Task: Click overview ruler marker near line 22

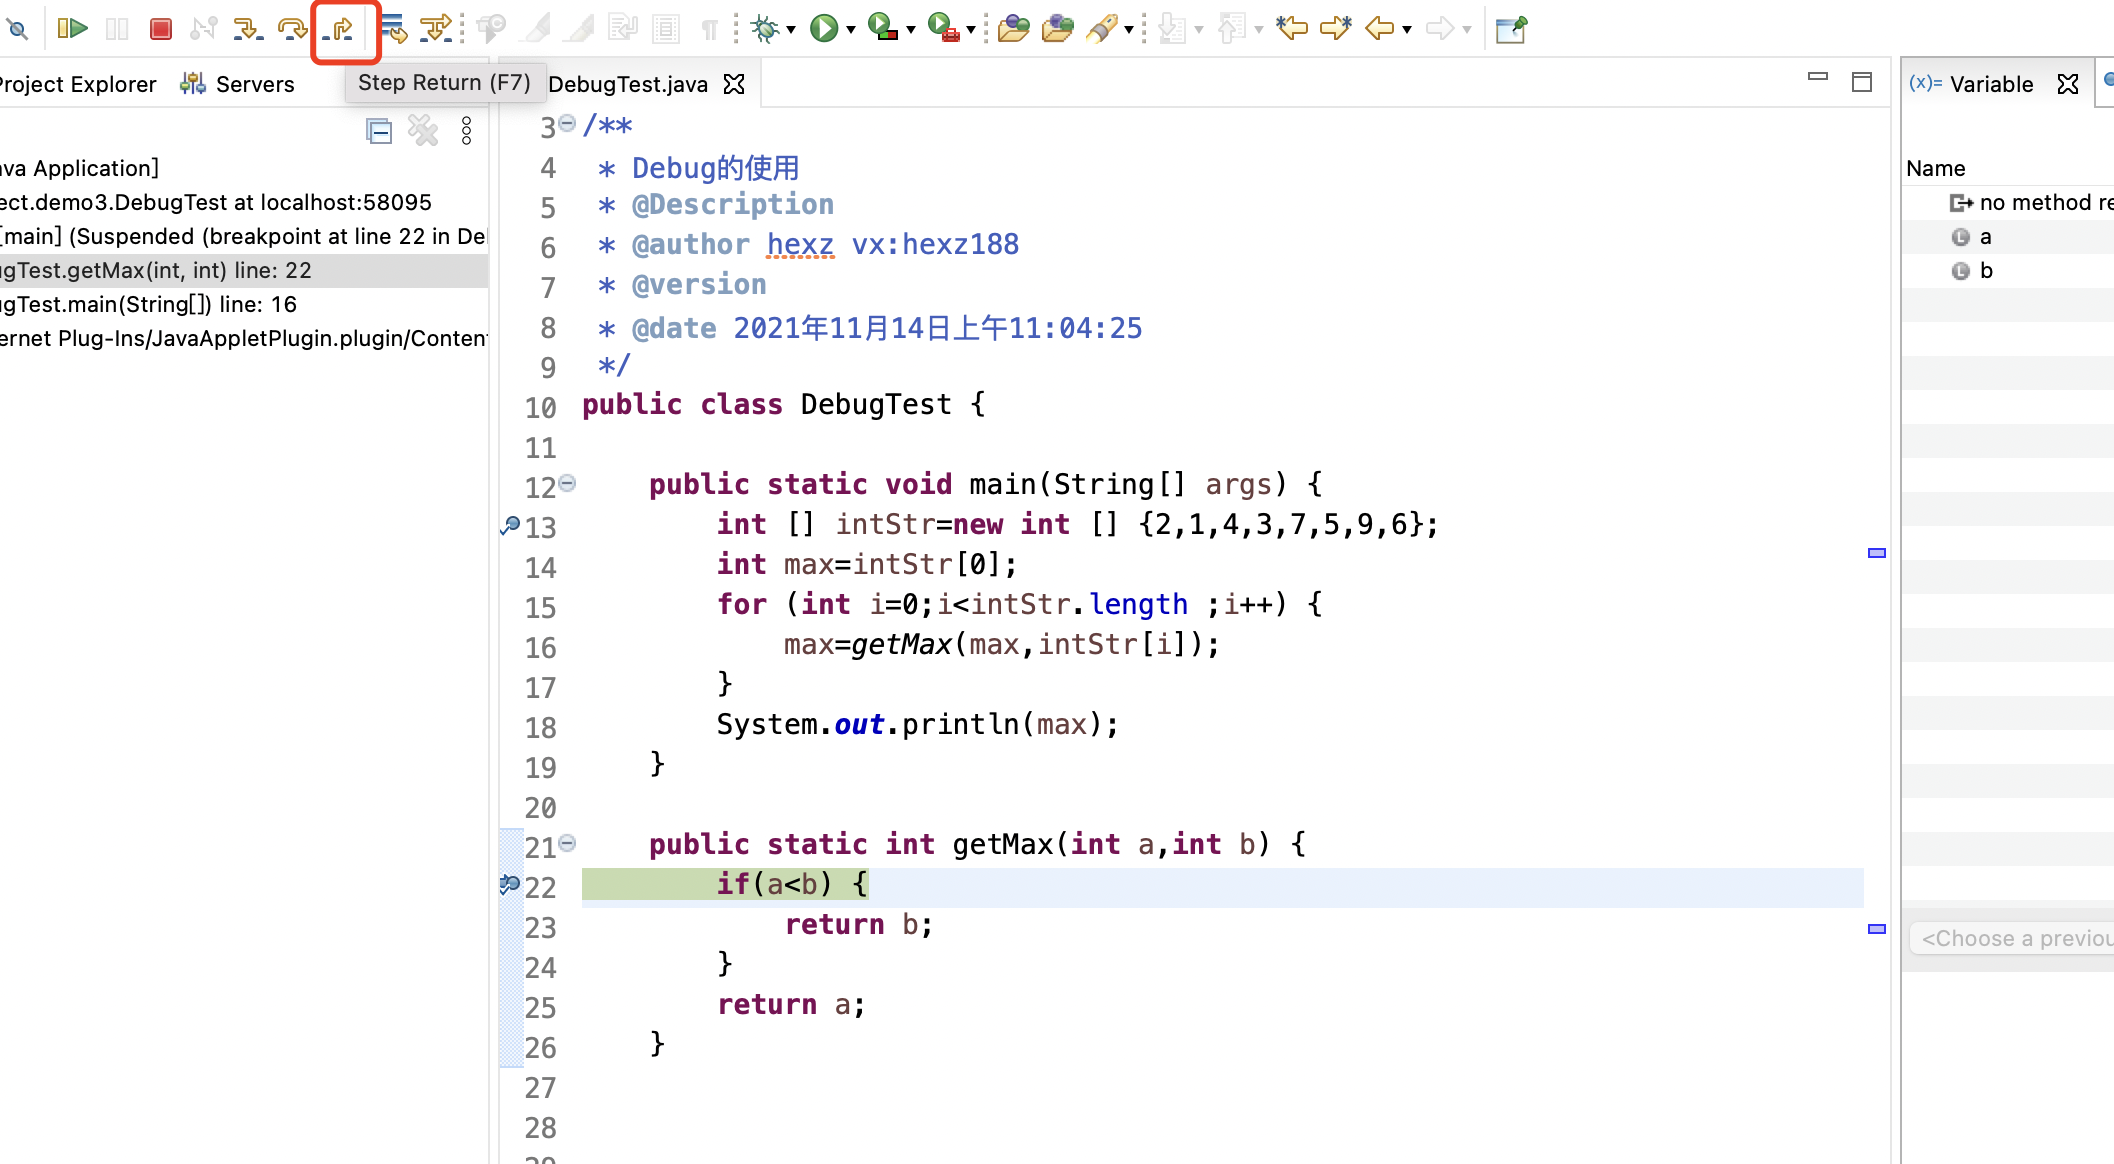Action: (1877, 929)
